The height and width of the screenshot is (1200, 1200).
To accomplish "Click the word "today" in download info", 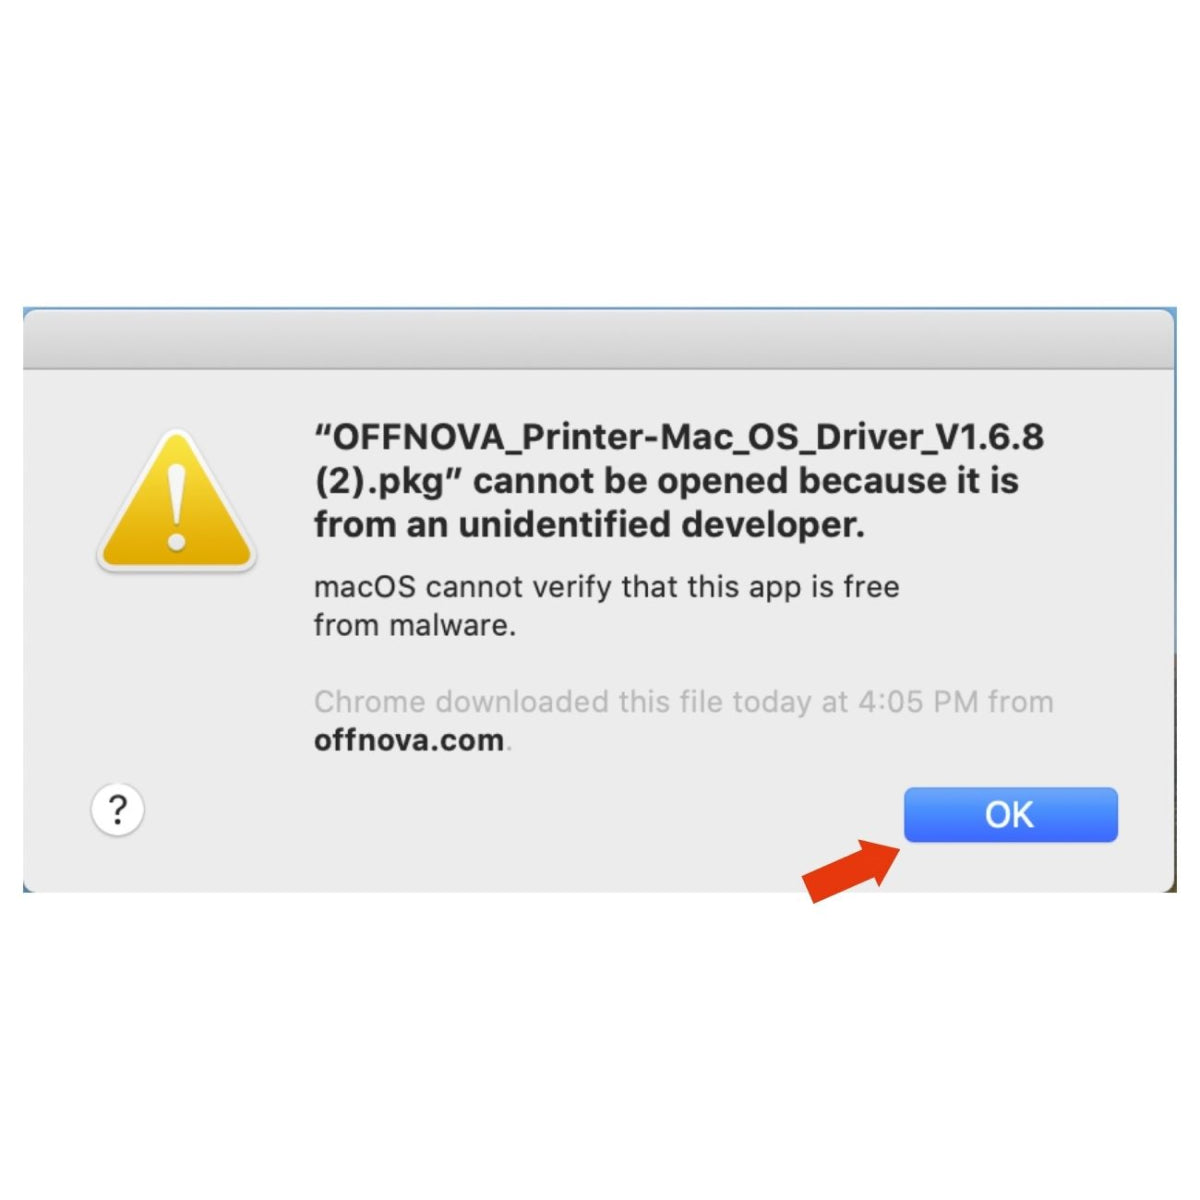I will coord(771,702).
